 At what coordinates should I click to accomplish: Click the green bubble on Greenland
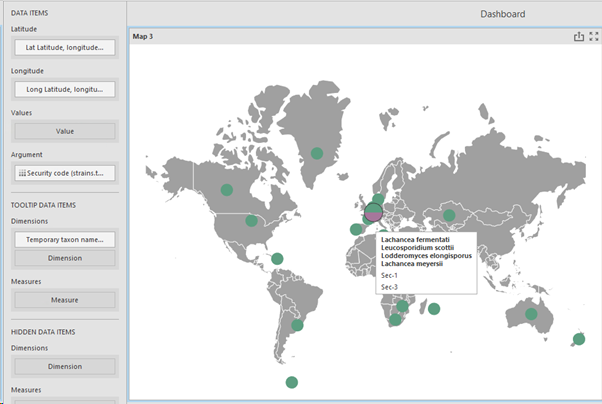tap(317, 153)
